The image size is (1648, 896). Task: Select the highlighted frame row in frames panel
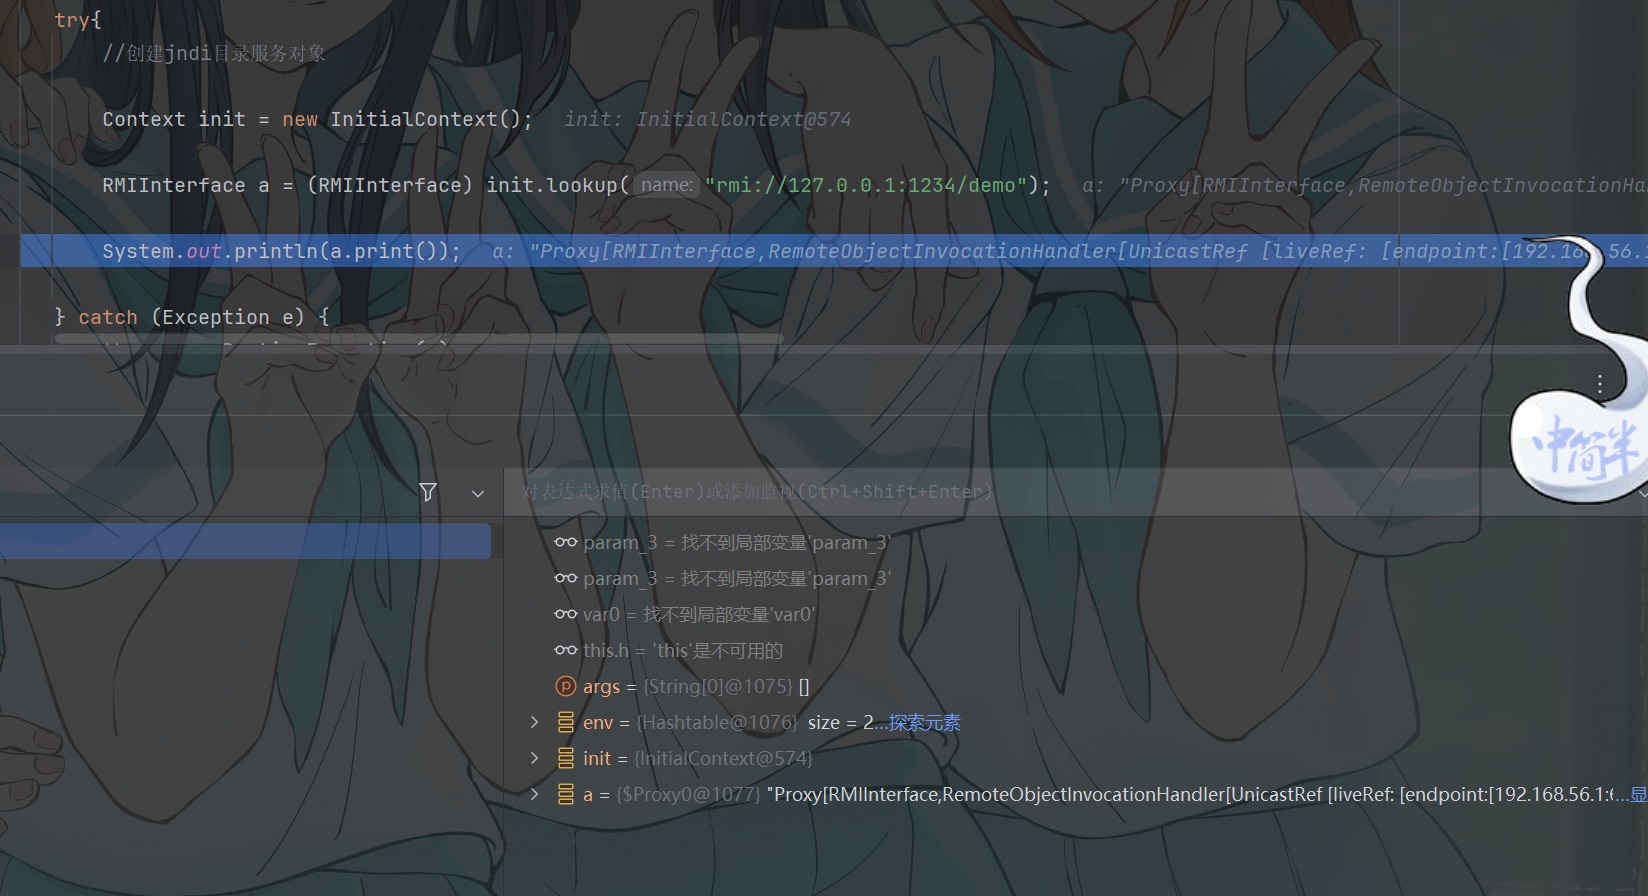click(x=245, y=541)
